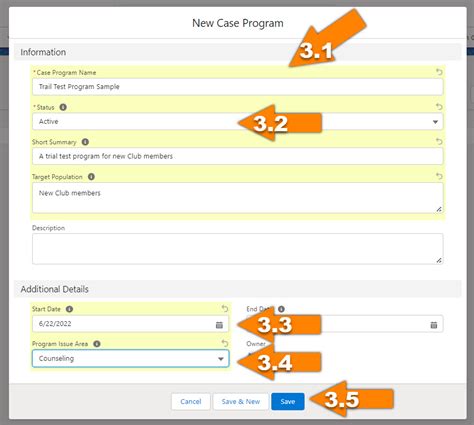Show Short Summary help info icon
The height and width of the screenshot is (425, 474).
click(85, 142)
